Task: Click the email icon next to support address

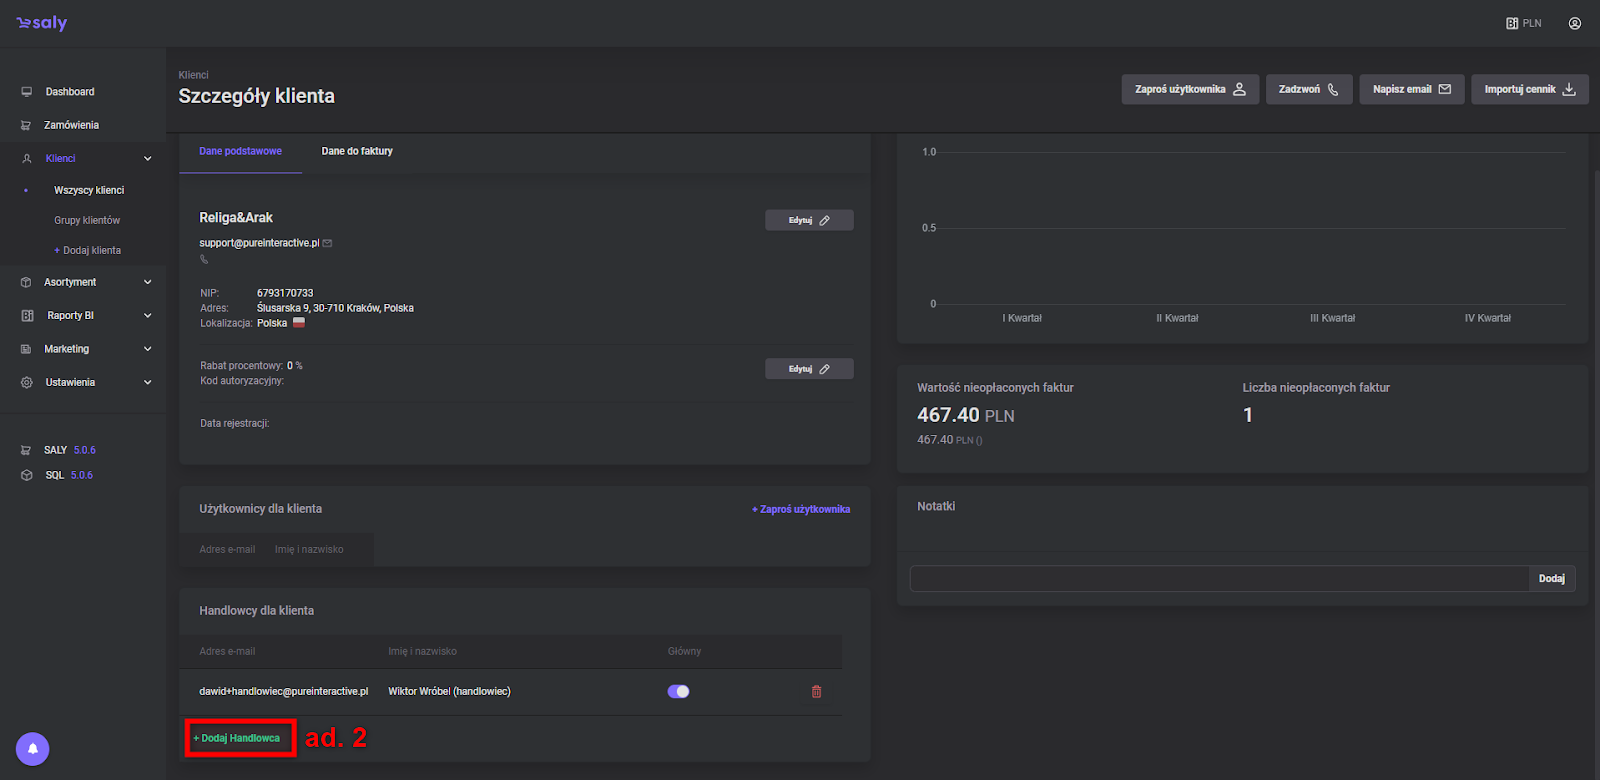Action: pos(328,243)
